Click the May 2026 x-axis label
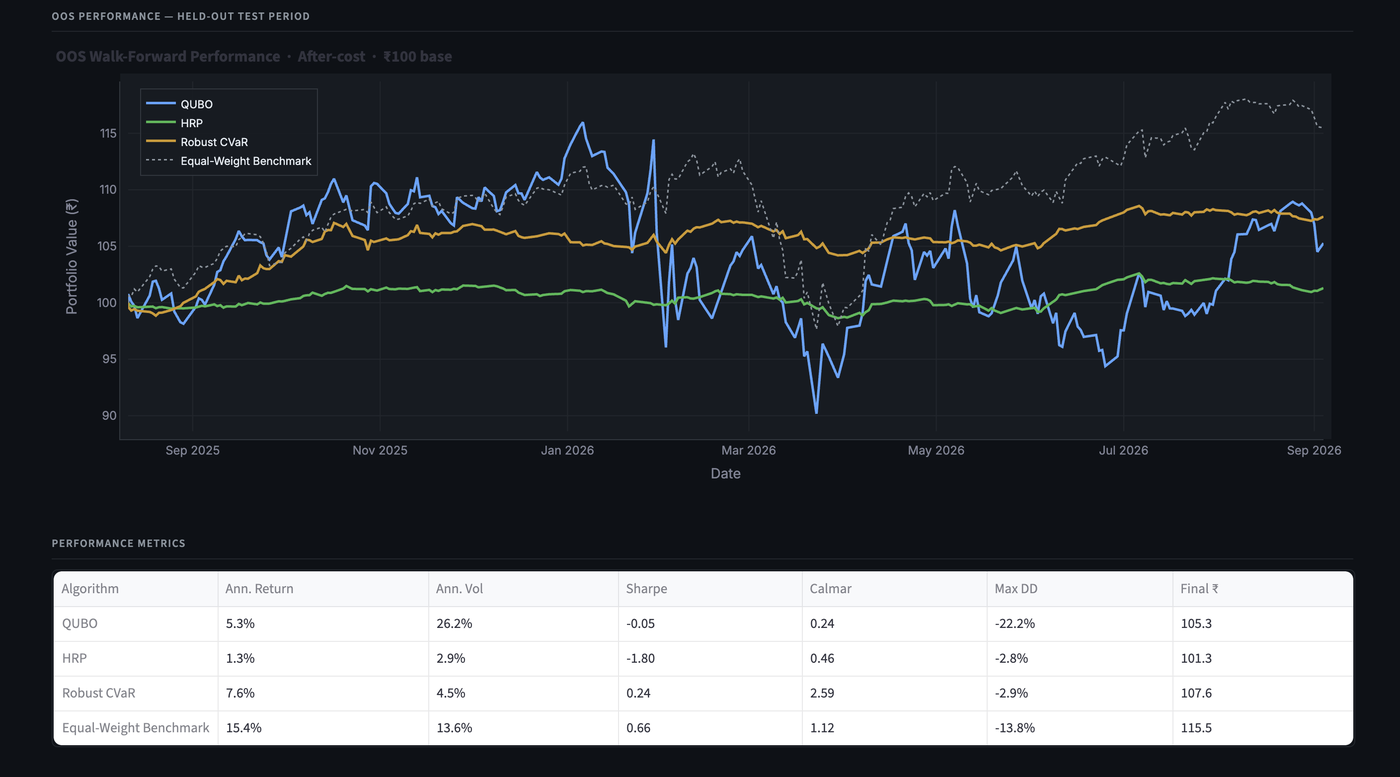Viewport: 1400px width, 777px height. point(936,450)
